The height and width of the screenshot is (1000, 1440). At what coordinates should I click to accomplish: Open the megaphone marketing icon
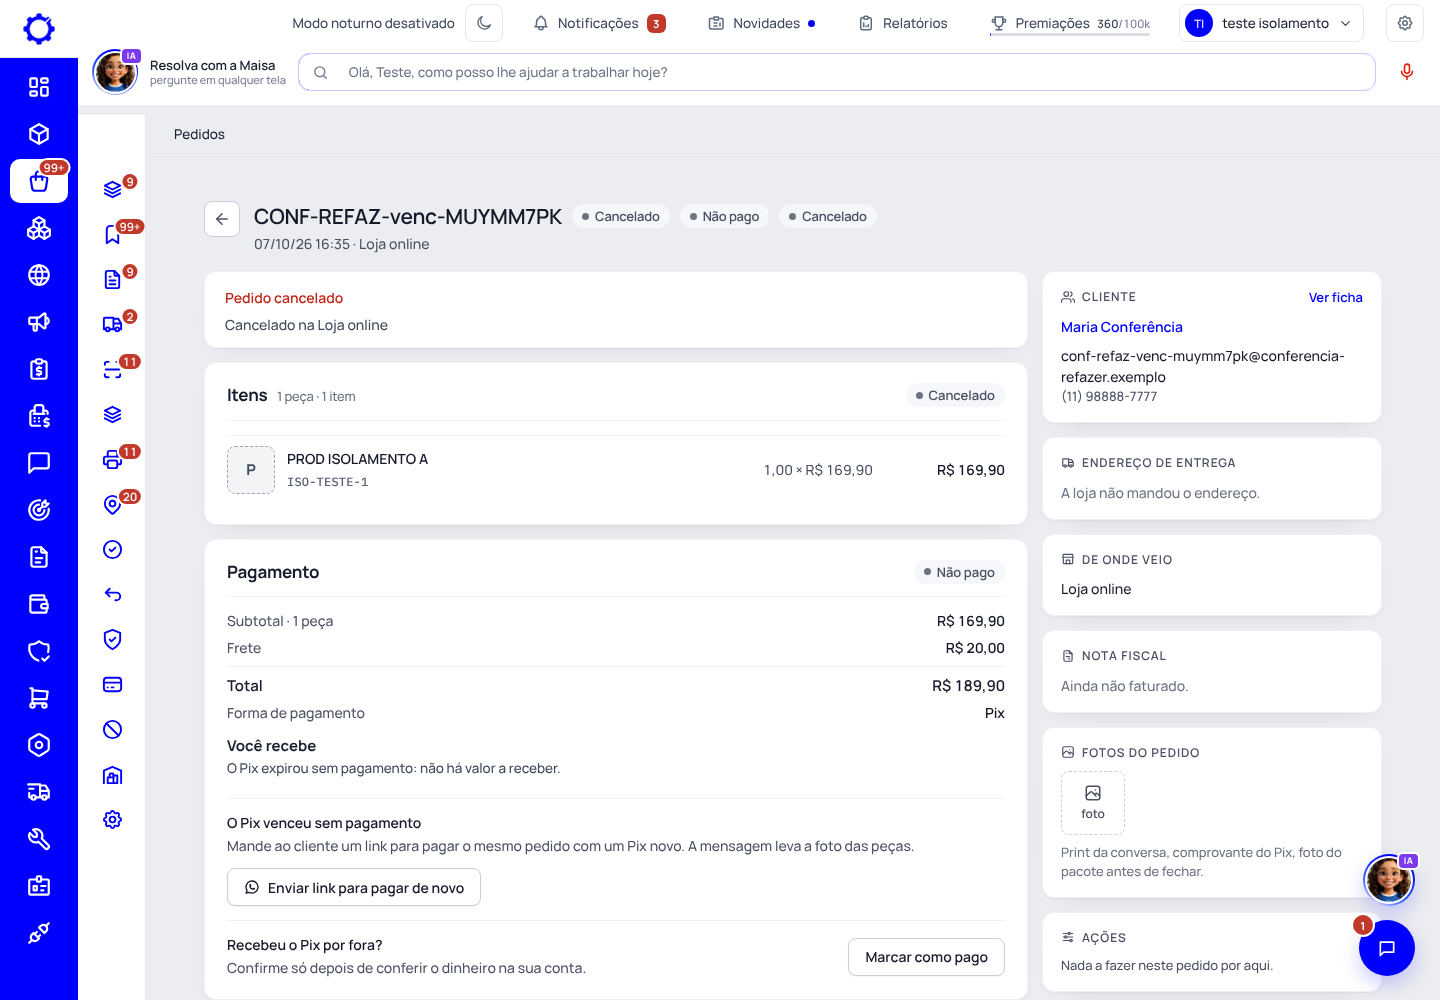click(39, 322)
